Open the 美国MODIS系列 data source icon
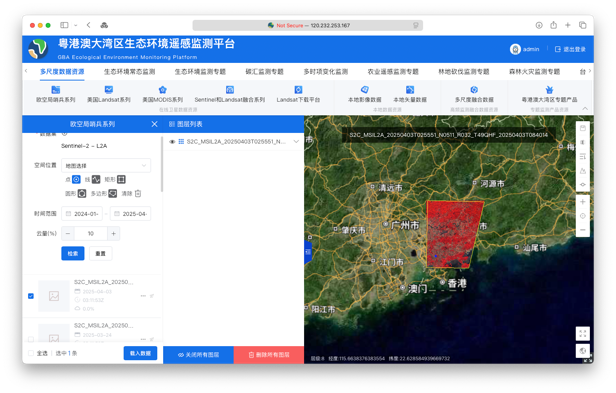This screenshot has height=393, width=616. coord(163,90)
